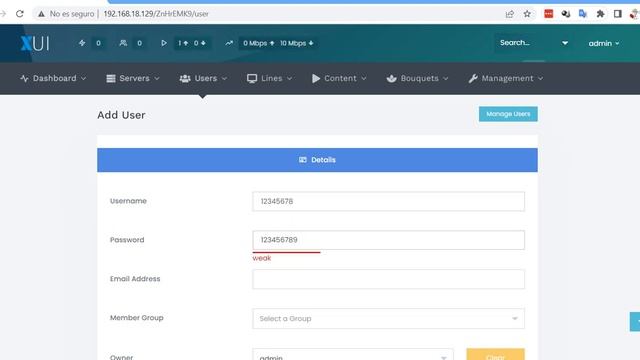
Task: Open the extensions puzzle icon
Action: [600, 14]
